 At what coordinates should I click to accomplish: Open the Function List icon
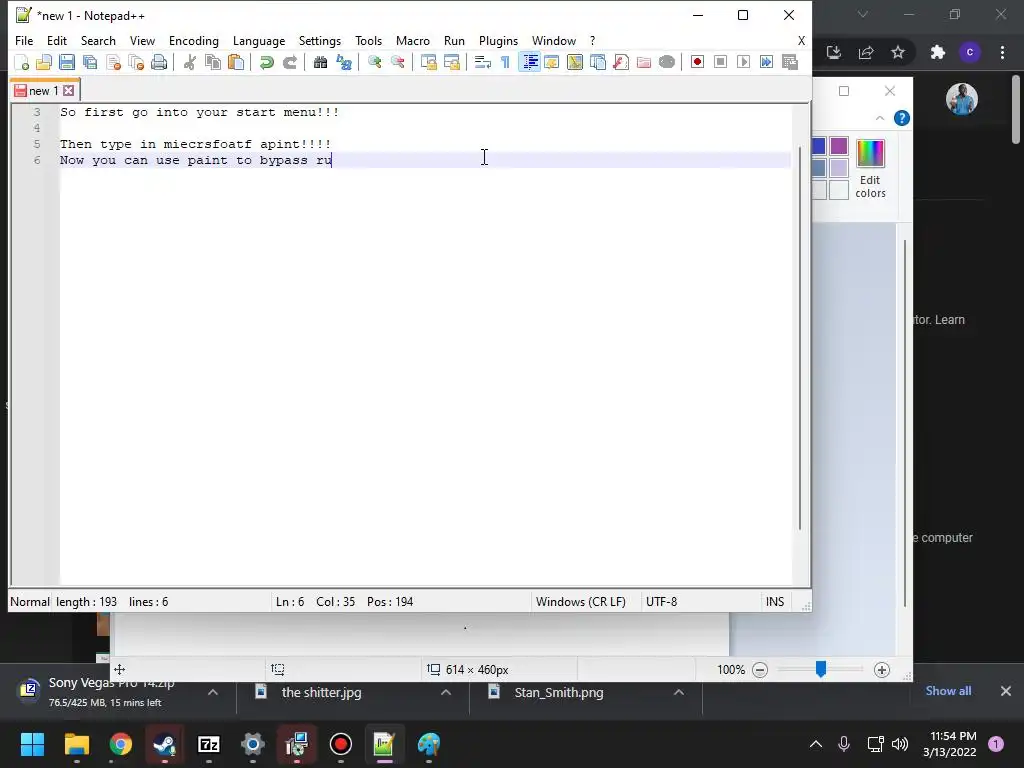click(x=620, y=62)
